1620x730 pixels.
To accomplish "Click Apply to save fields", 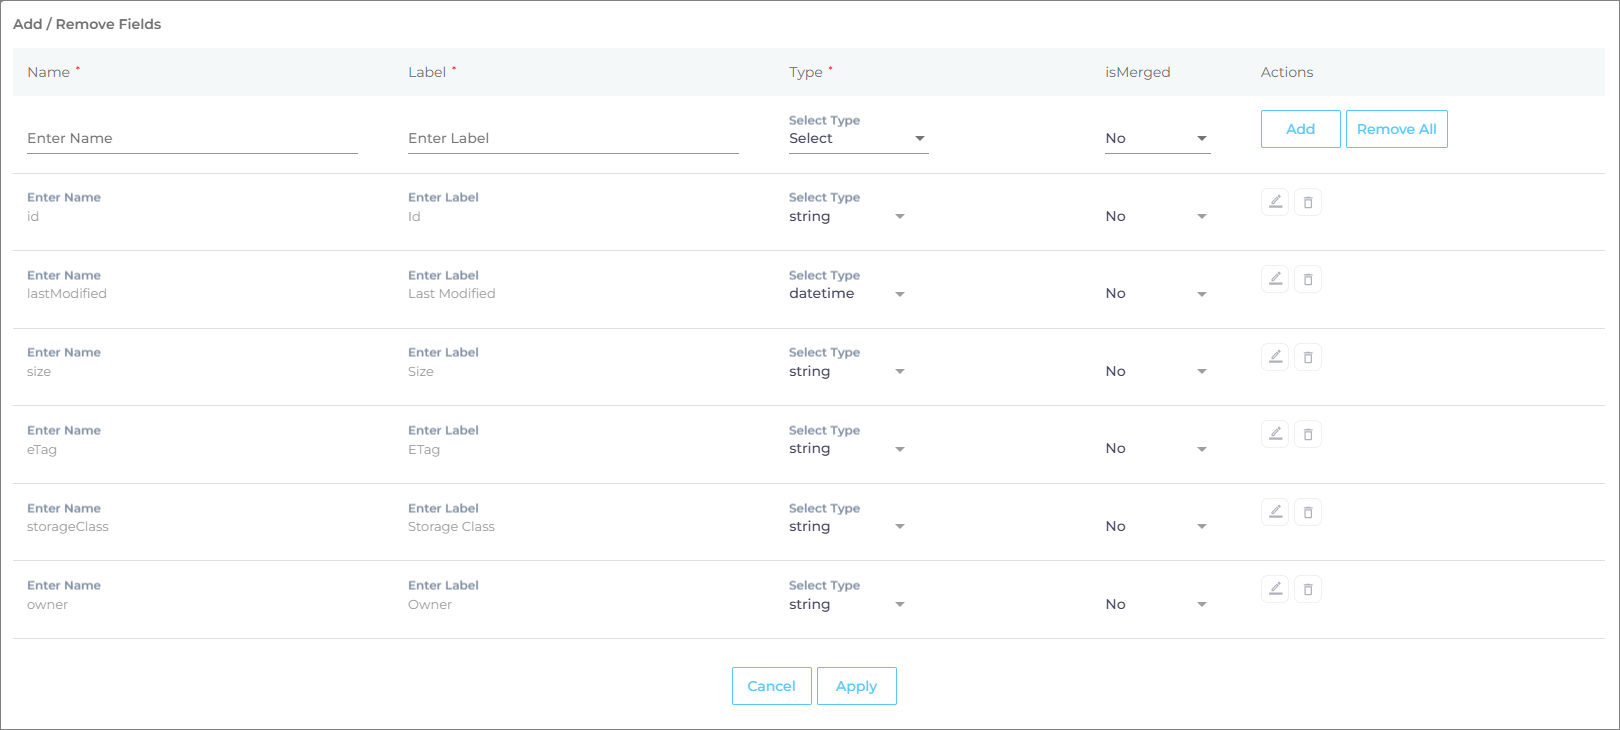I will (x=856, y=686).
